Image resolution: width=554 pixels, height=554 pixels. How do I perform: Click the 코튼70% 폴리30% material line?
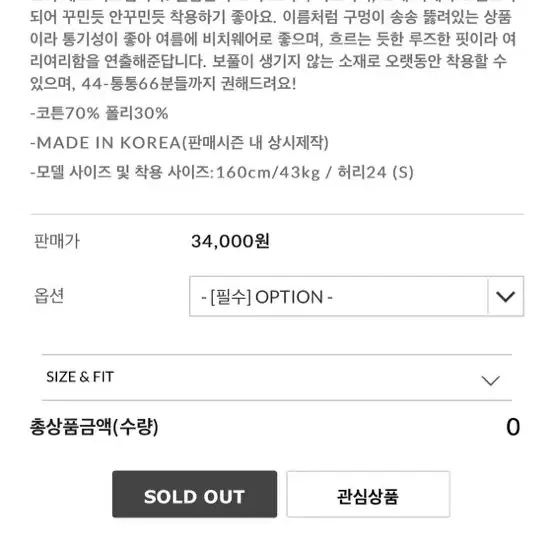99,113
